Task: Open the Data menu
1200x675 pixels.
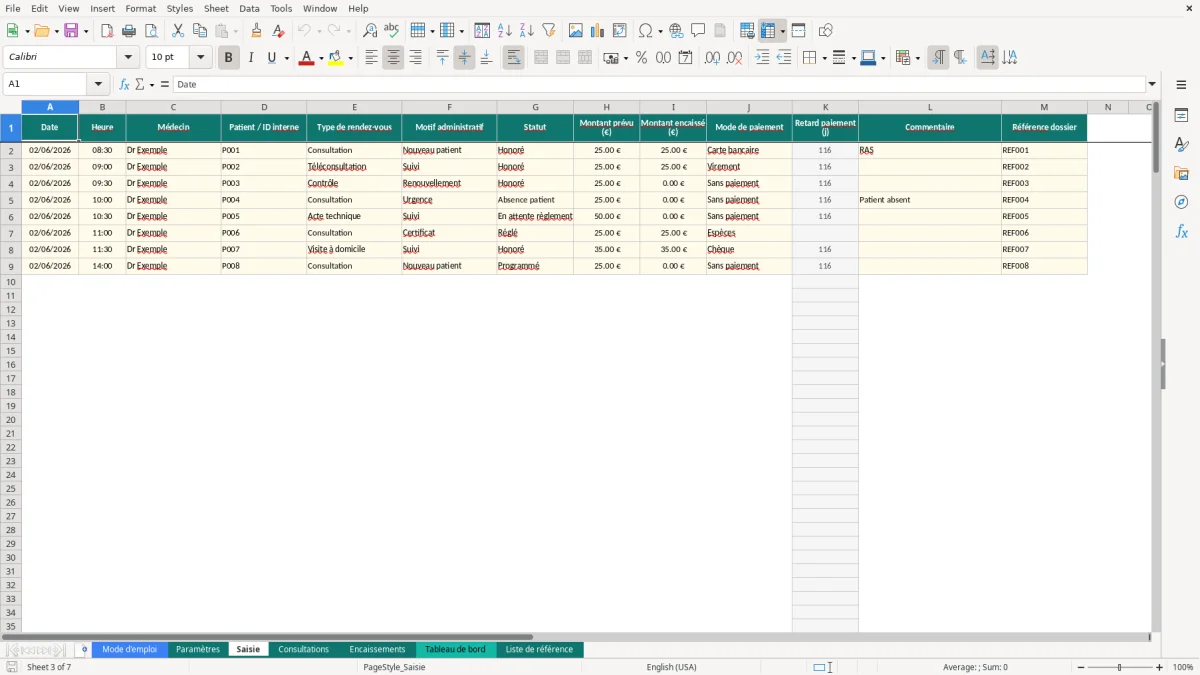Action: point(249,8)
